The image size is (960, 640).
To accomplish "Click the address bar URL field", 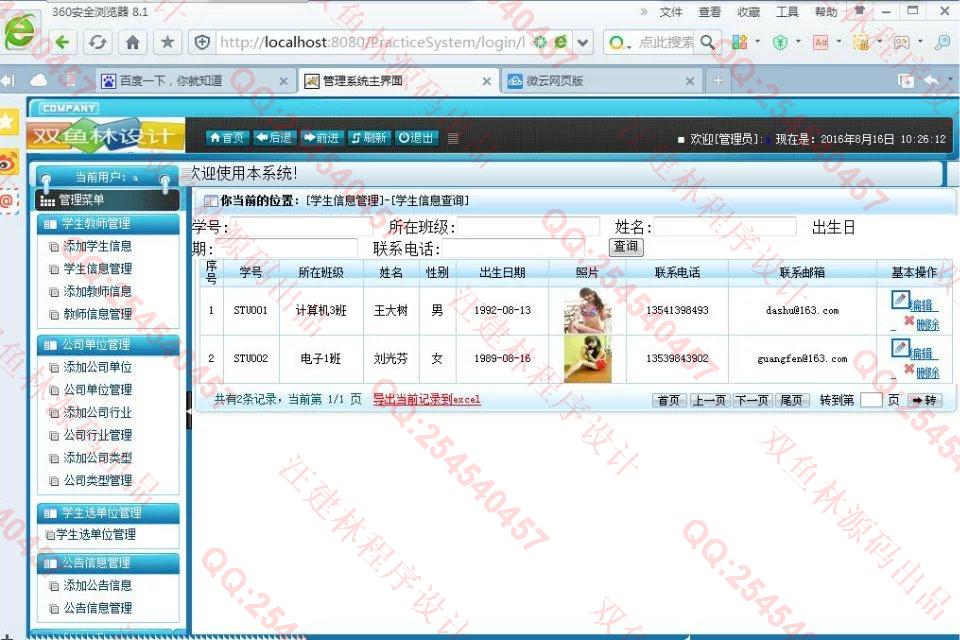I will pos(372,42).
